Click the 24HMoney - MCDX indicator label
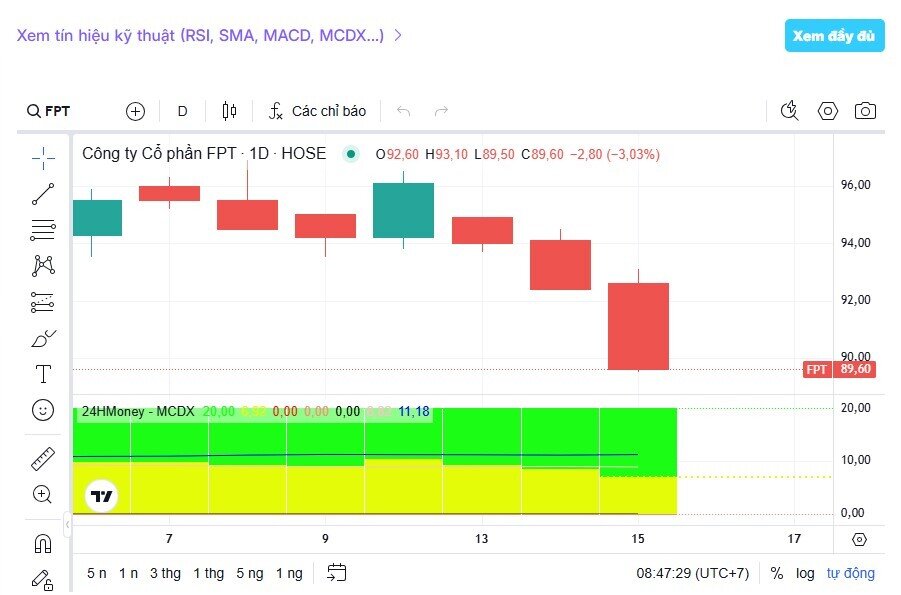The width and height of the screenshot is (901, 595). coord(138,412)
